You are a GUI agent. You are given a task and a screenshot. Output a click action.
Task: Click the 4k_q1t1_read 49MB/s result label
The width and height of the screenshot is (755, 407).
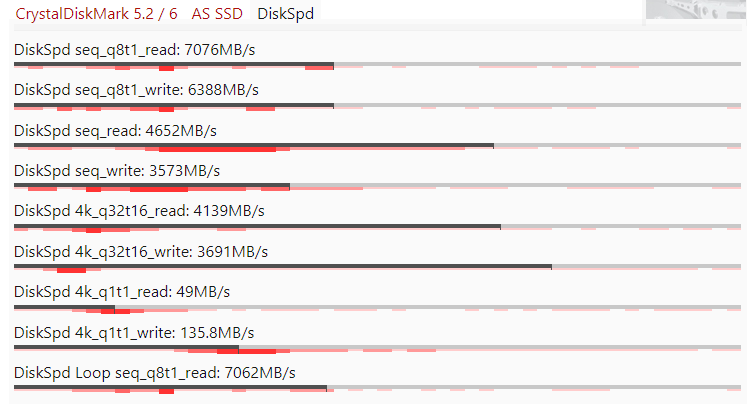point(122,292)
